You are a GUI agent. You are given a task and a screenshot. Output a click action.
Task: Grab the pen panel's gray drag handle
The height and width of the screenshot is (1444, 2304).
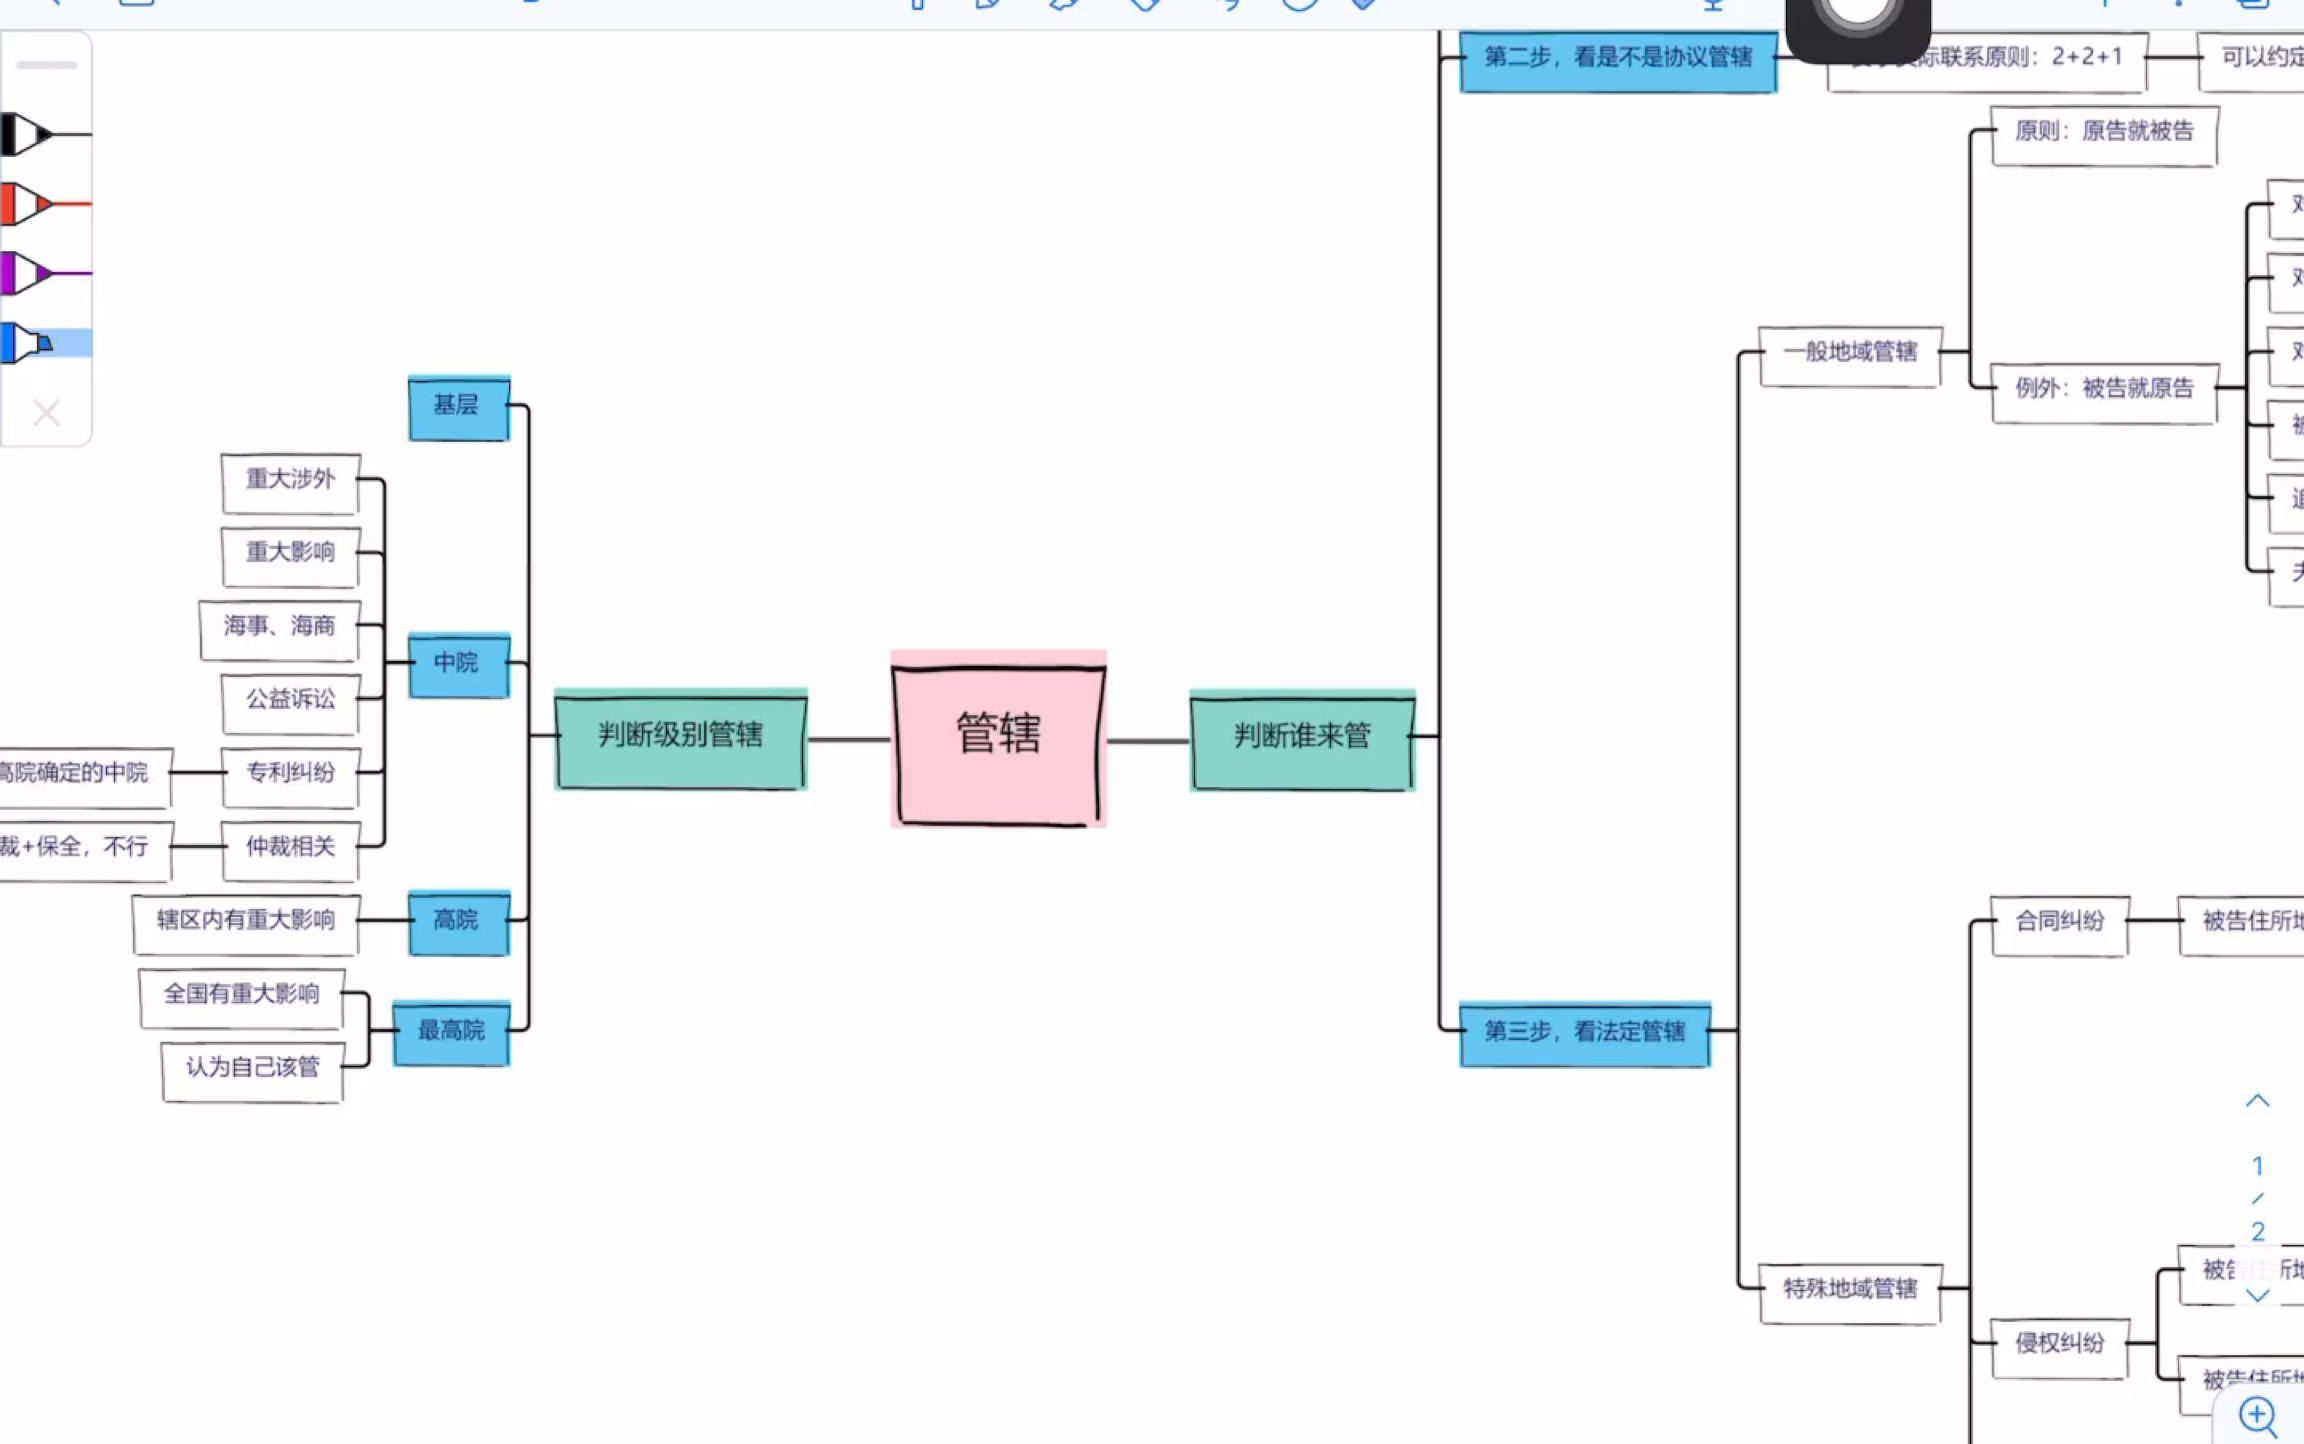click(x=46, y=65)
